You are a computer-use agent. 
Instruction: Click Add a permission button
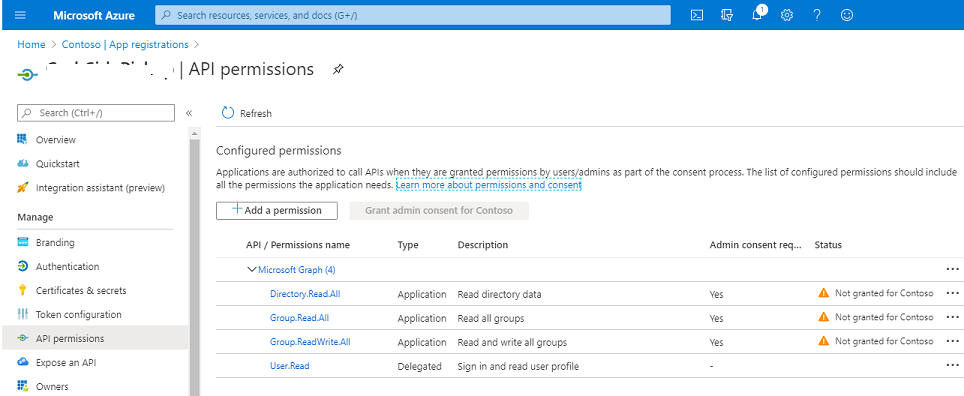(277, 210)
